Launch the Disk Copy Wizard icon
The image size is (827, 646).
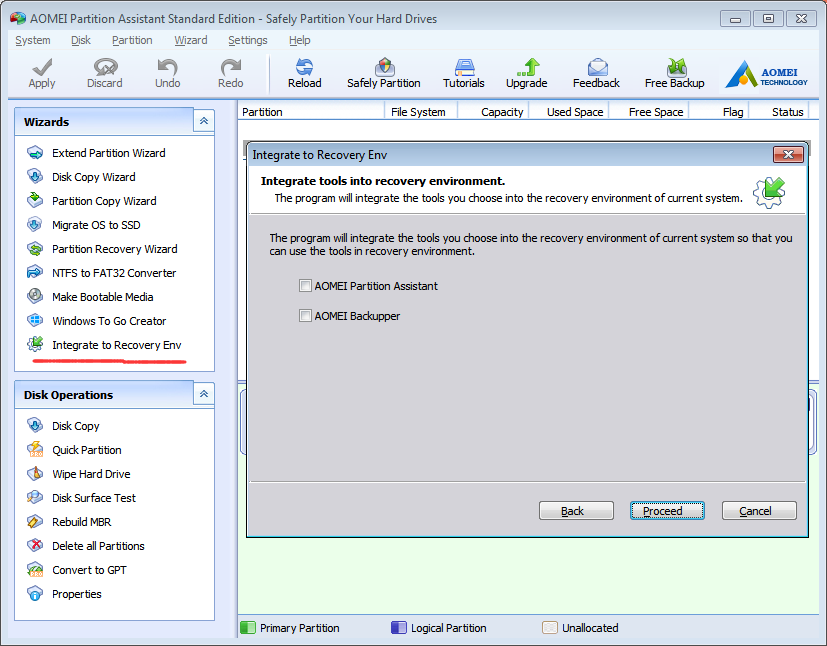point(35,177)
